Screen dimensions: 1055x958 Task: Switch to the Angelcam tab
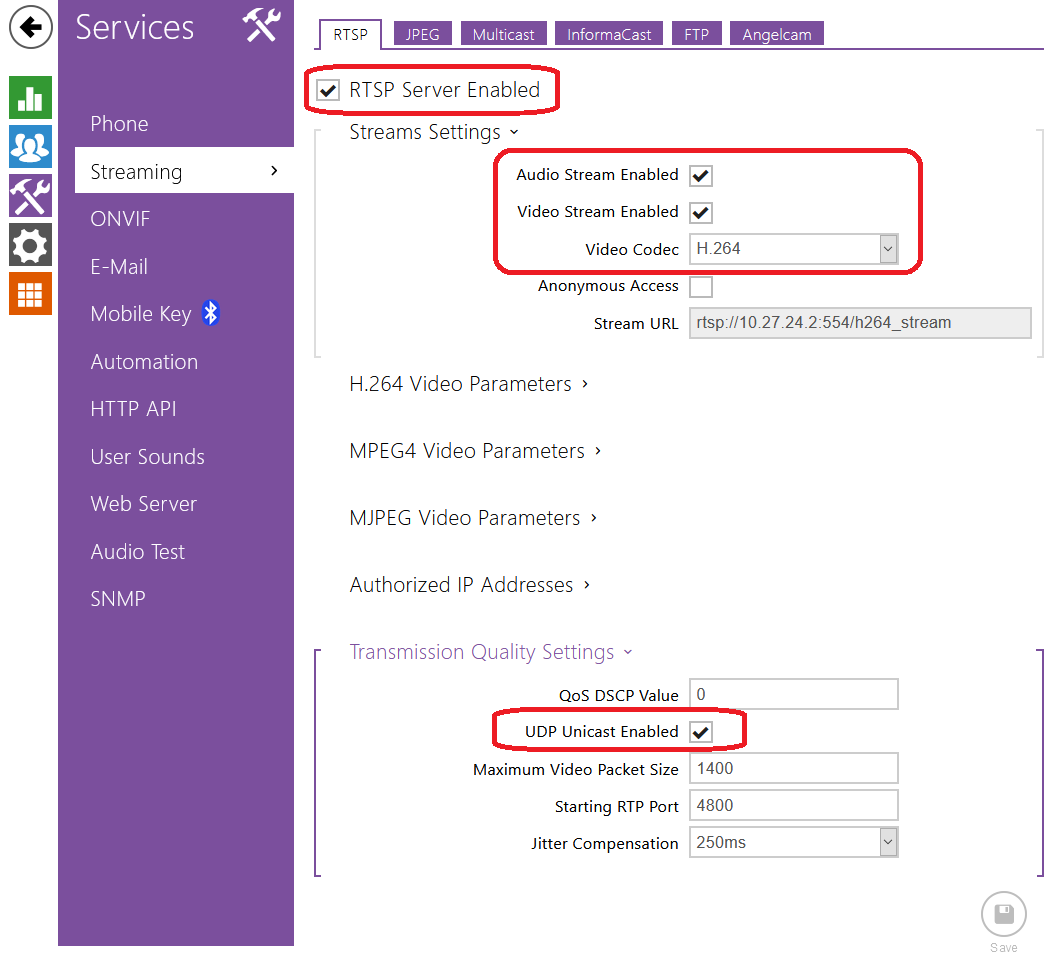tap(776, 34)
